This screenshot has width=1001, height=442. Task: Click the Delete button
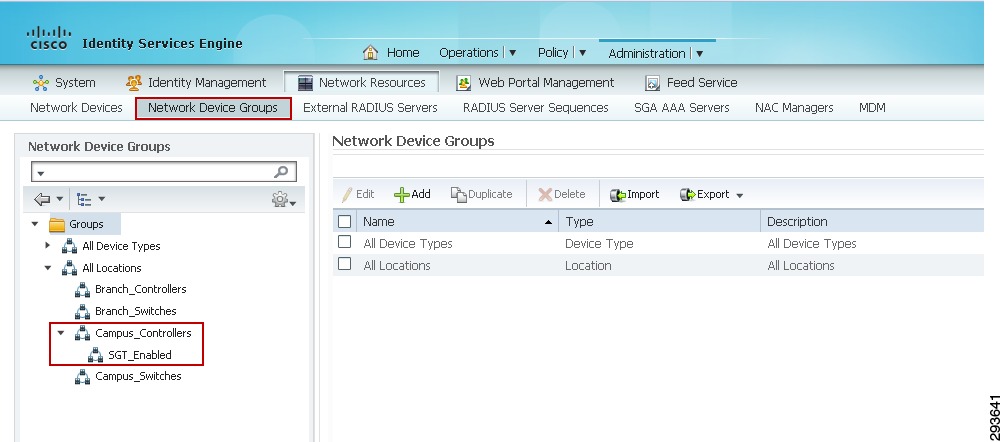point(562,194)
